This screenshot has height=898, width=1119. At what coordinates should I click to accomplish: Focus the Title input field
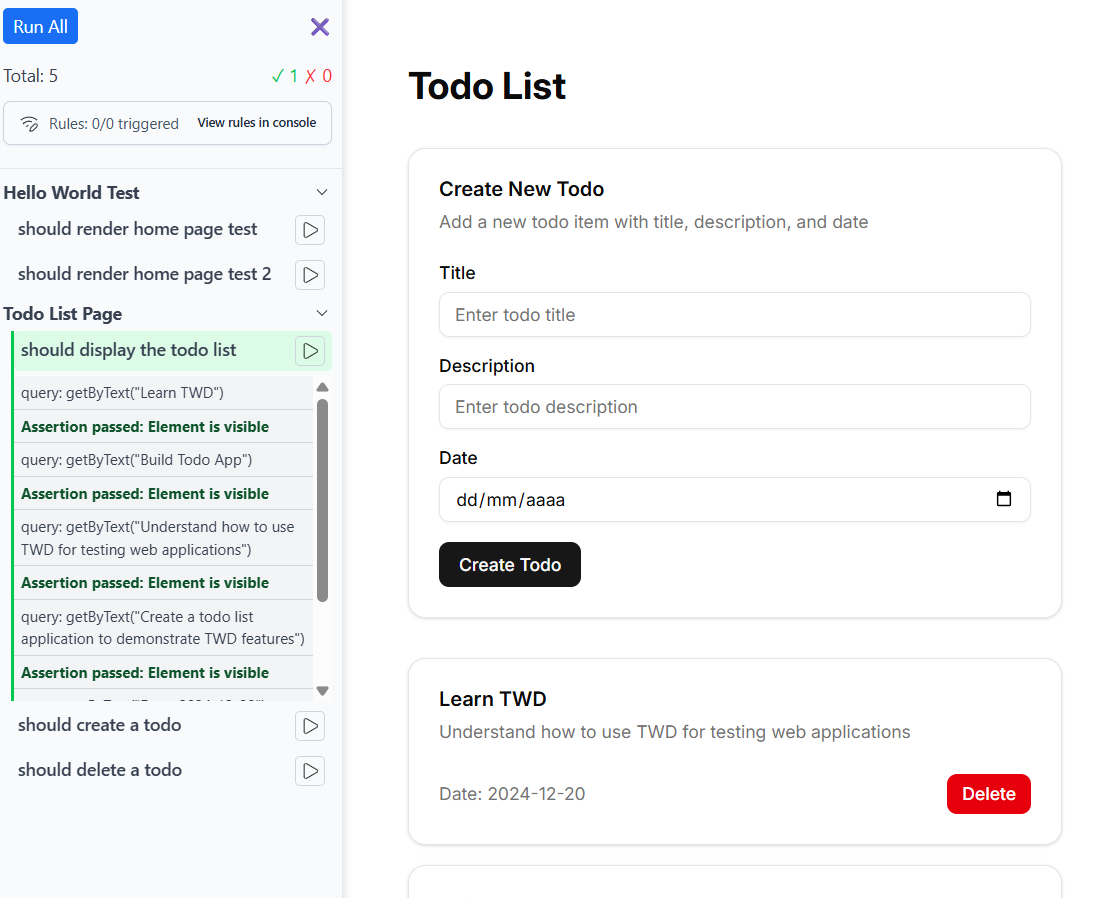click(x=734, y=315)
